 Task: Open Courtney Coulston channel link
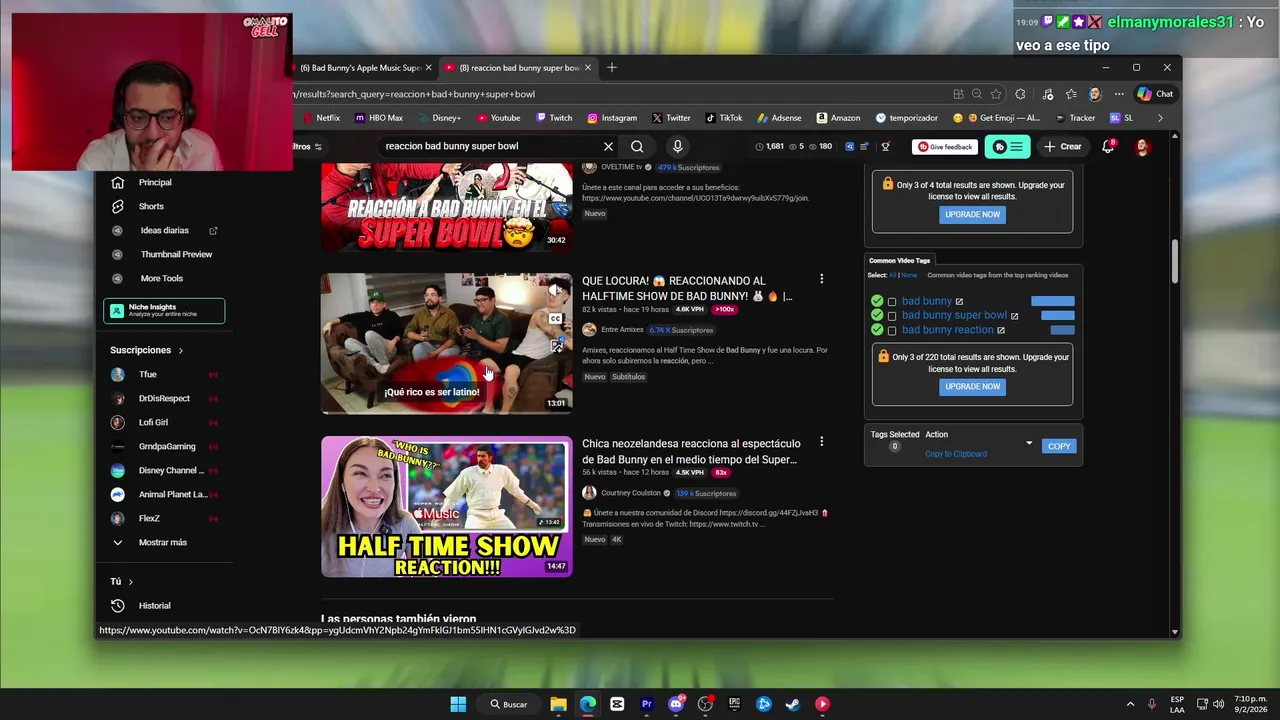(x=631, y=493)
